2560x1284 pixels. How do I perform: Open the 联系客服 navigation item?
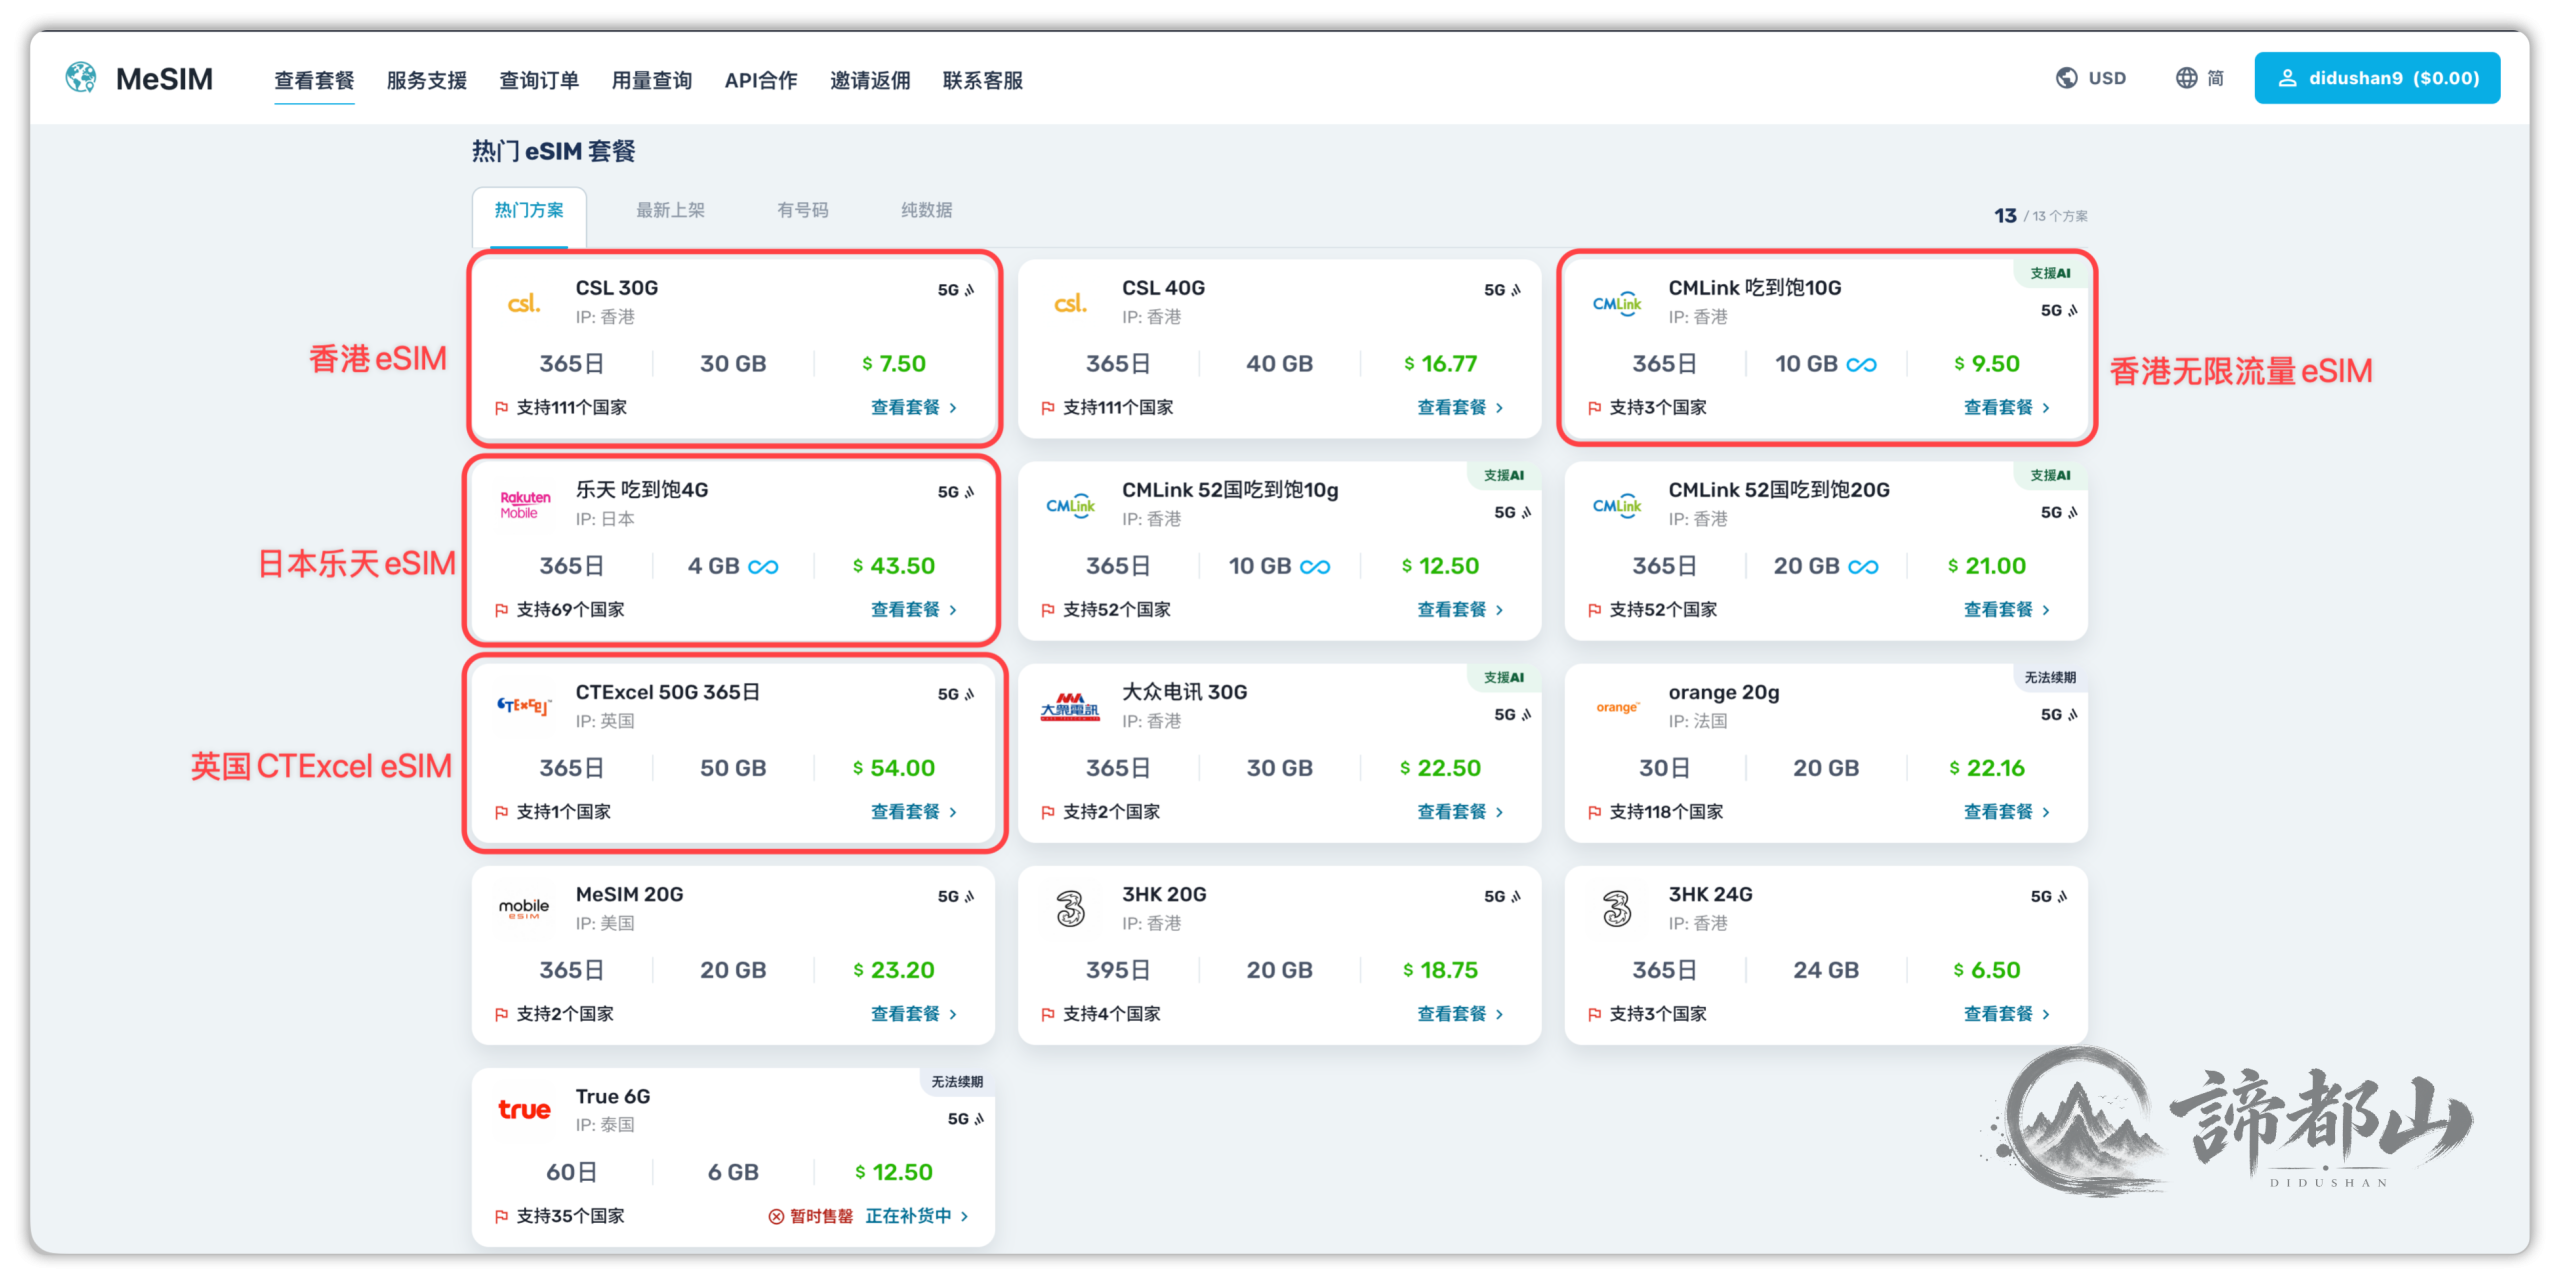coord(983,80)
